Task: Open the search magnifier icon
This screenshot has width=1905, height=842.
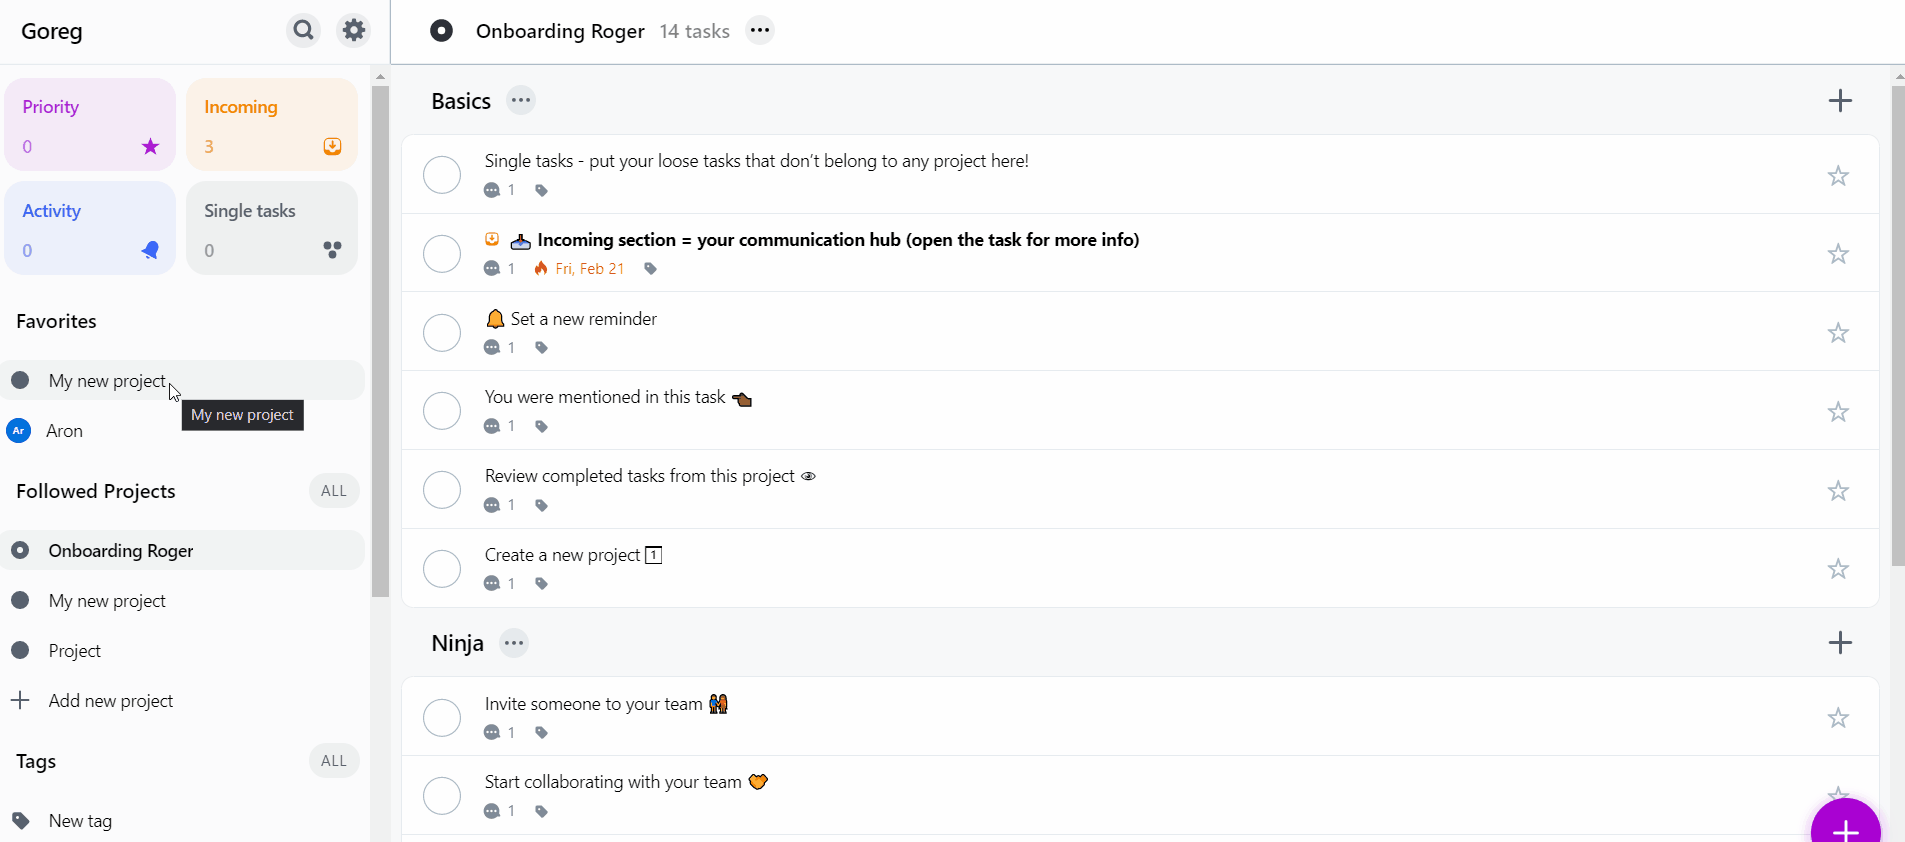Action: 303,30
